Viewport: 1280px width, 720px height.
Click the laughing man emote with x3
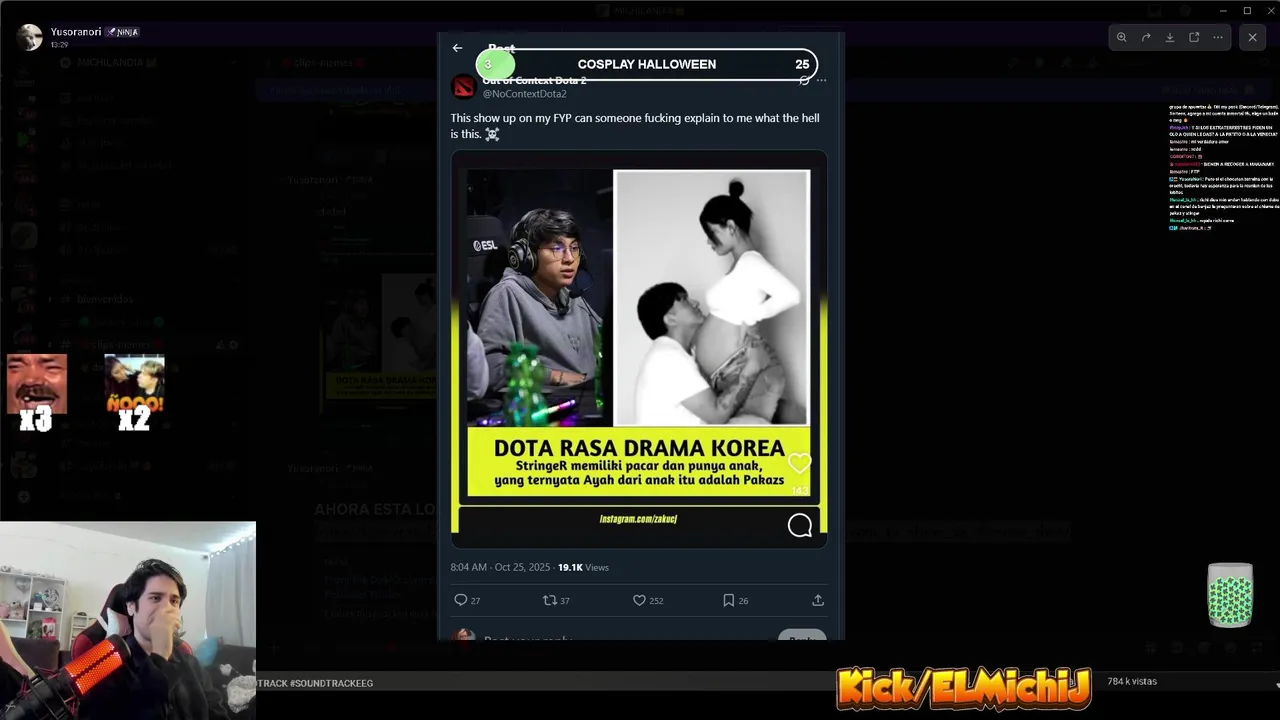coord(37,384)
